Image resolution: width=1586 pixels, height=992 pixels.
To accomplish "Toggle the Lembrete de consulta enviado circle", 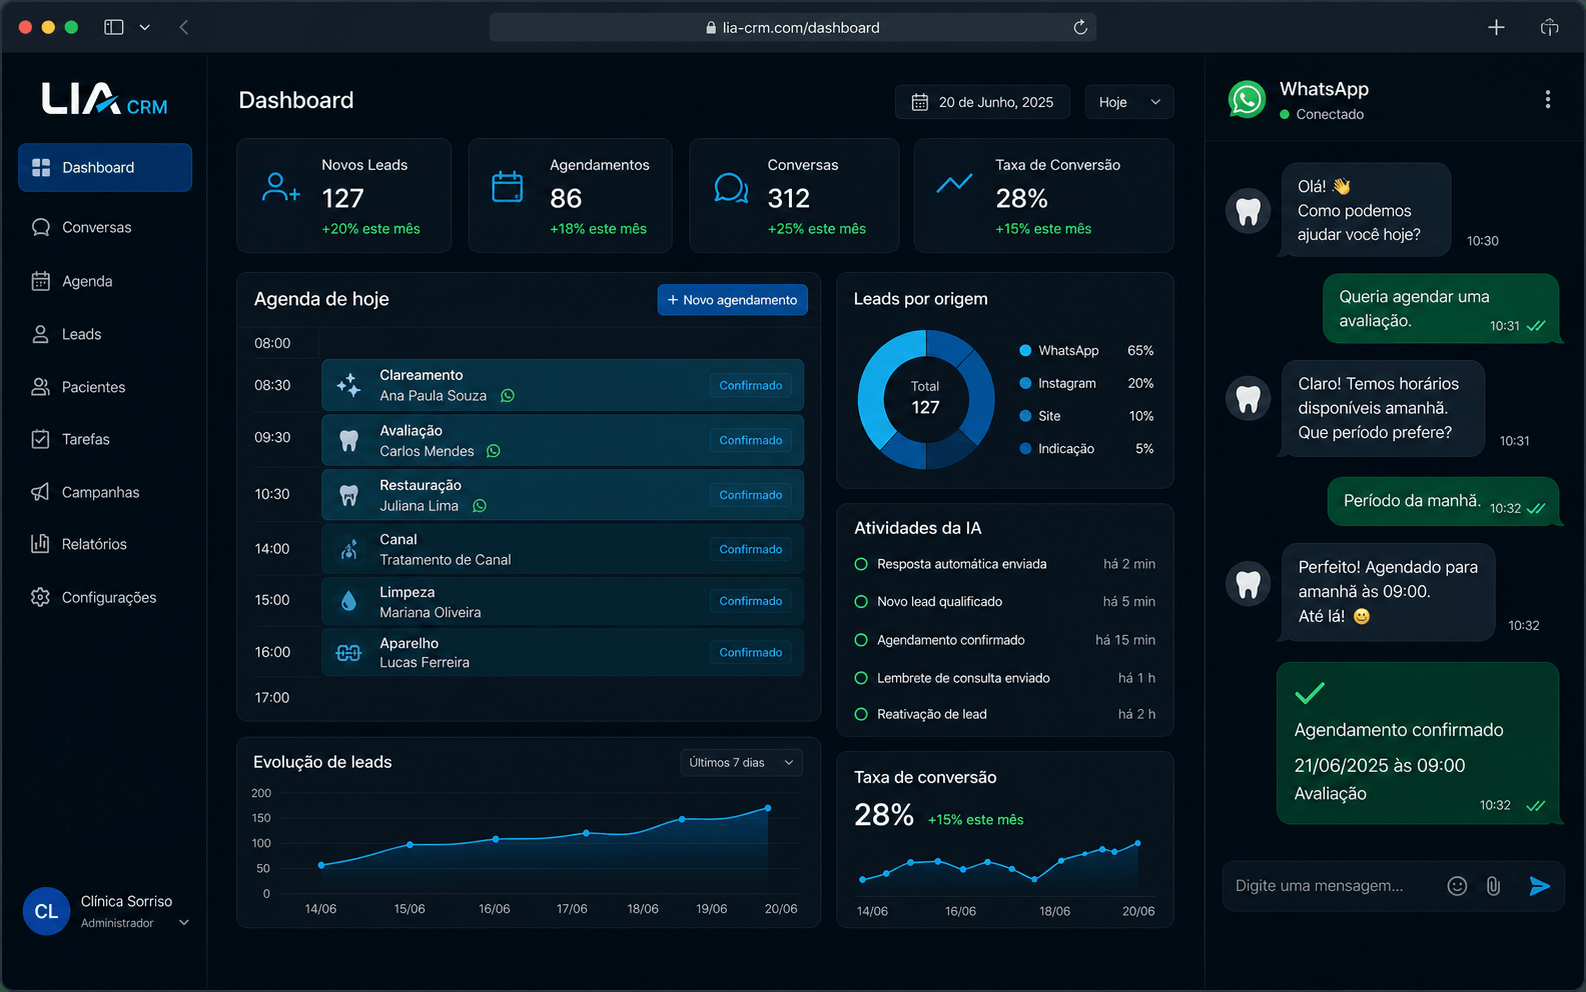I will pyautogui.click(x=861, y=678).
